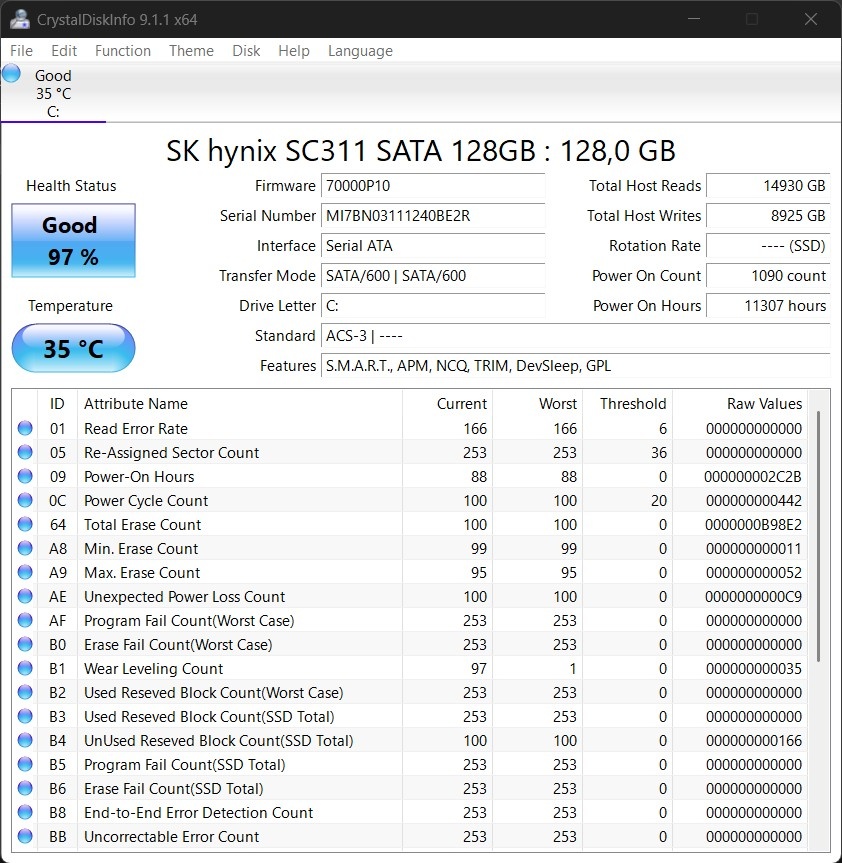Viewport: 842px width, 863px height.
Task: Open the Language menu
Action: 360,51
